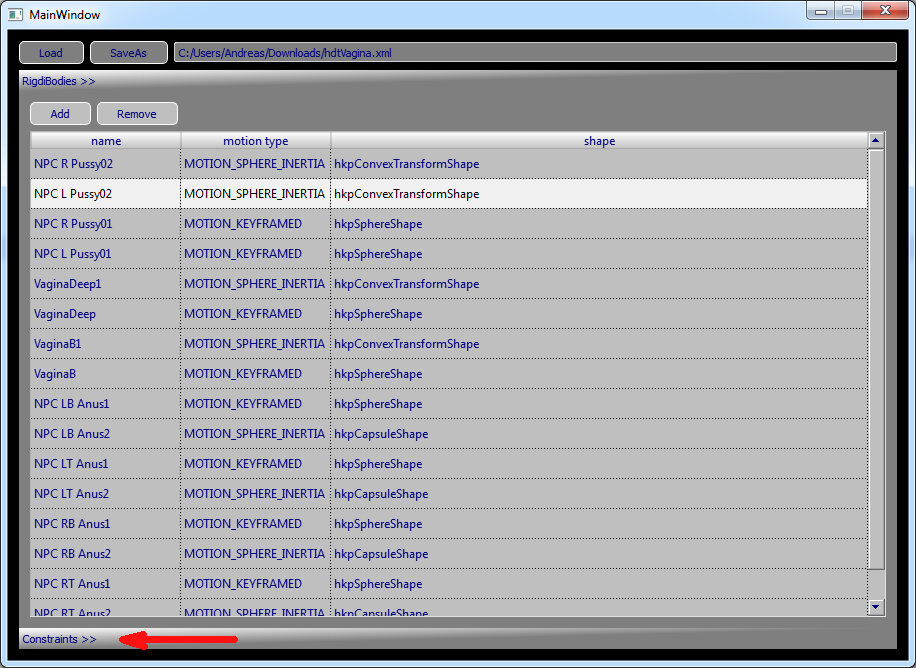Expand the Constraints >> section

pyautogui.click(x=59, y=639)
